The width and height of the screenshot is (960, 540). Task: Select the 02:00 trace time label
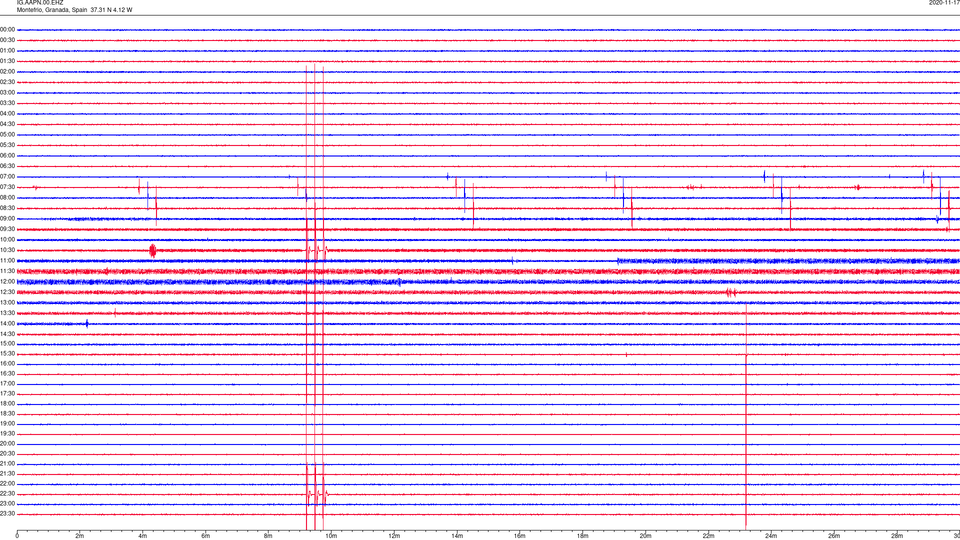coord(7,72)
